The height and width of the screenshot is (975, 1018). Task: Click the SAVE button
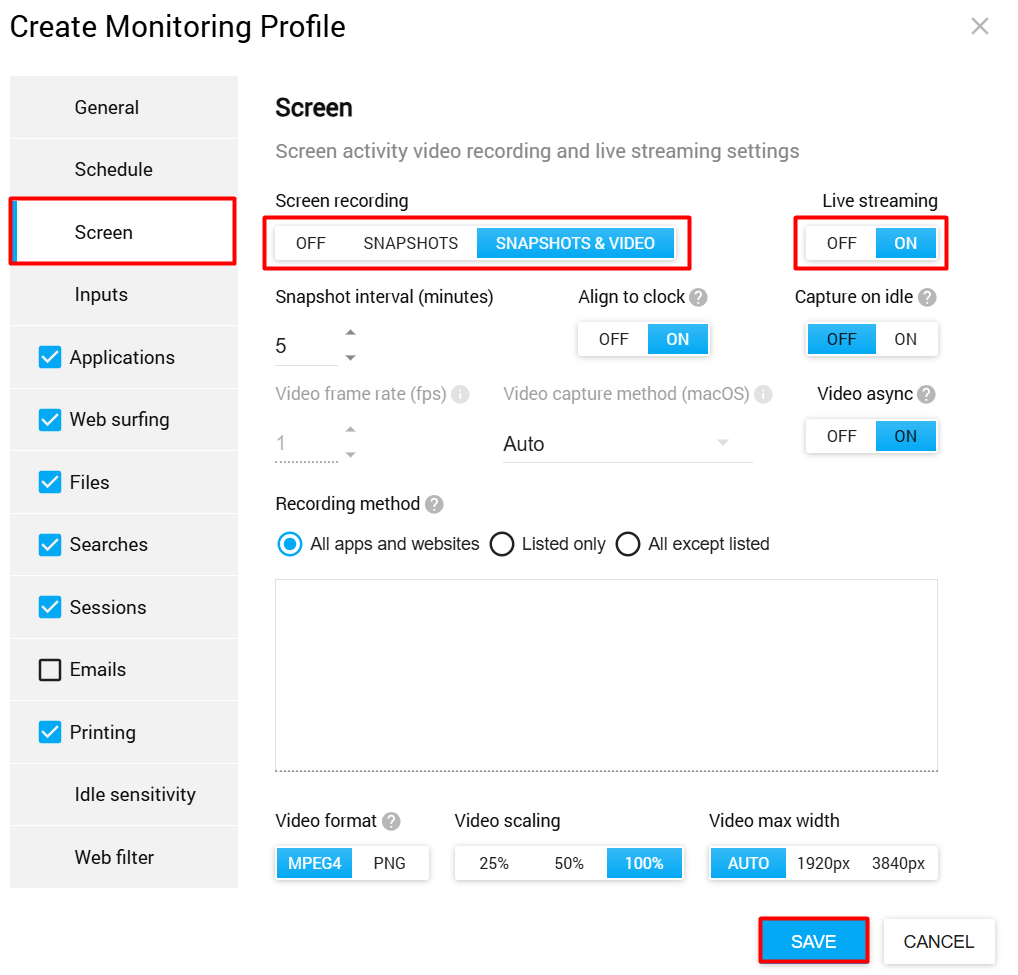click(813, 941)
